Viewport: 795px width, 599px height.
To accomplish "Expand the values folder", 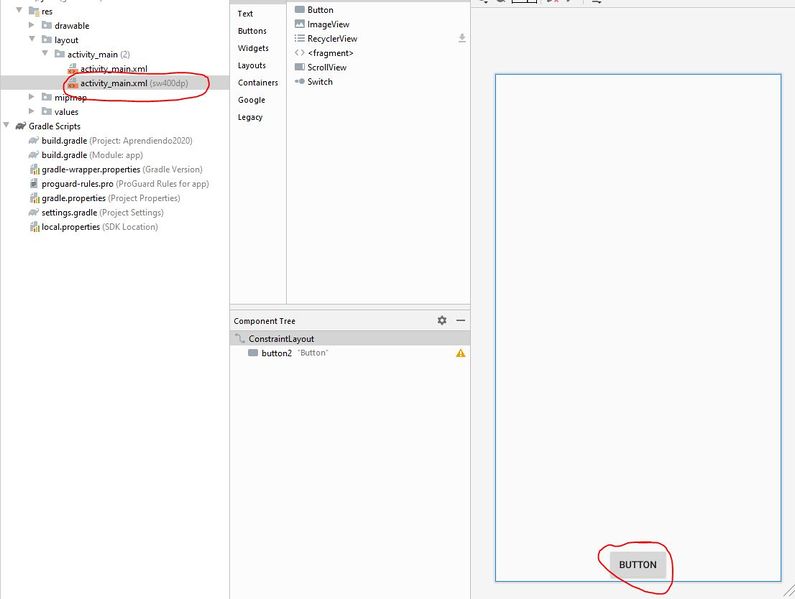I will [31, 111].
